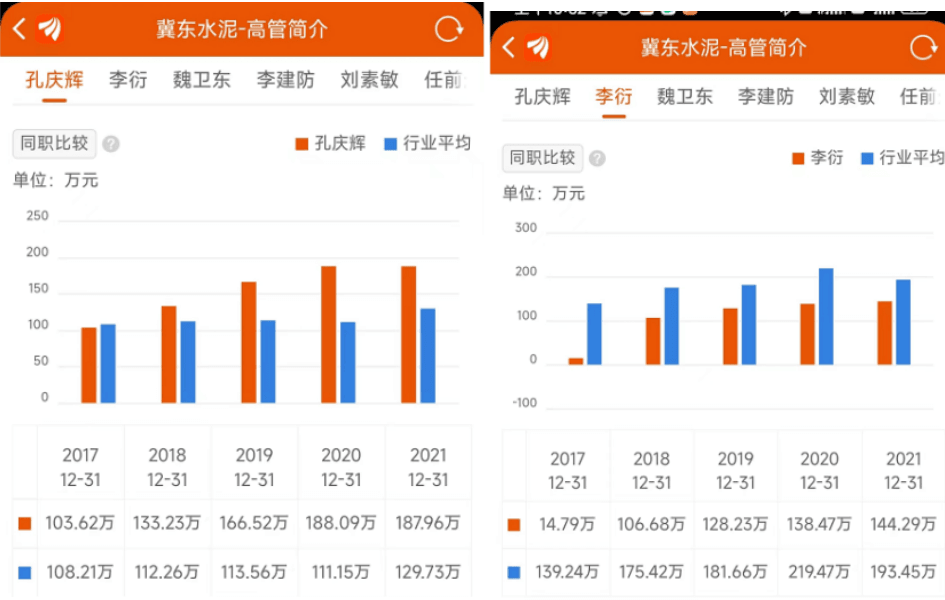Click 2021 12-31 column header in right table
The height and width of the screenshot is (600, 945).
pyautogui.click(x=903, y=470)
